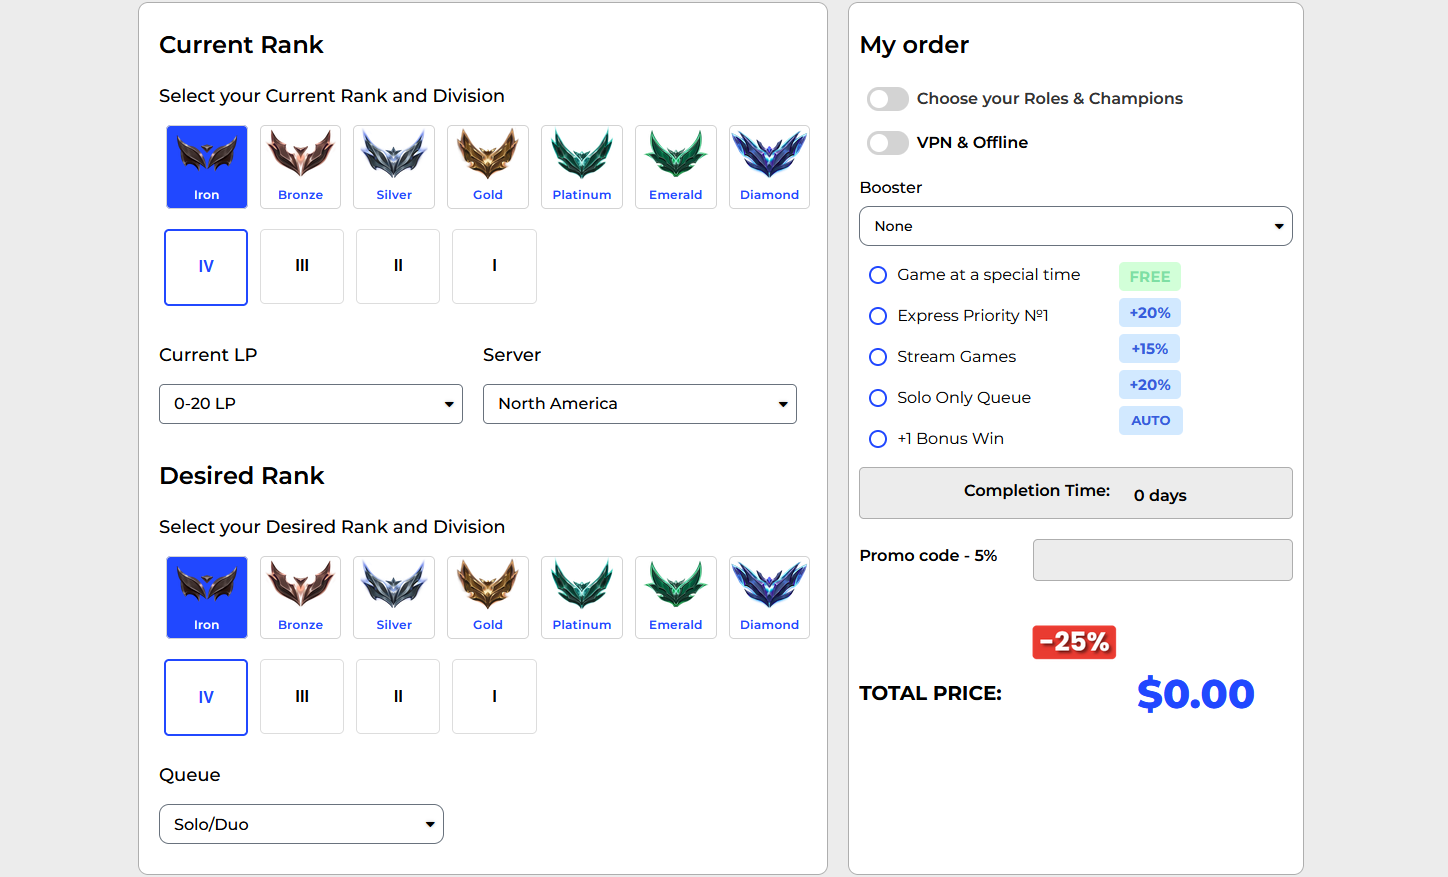Select Bronze as current rank
This screenshot has width=1448, height=877.
coord(300,167)
